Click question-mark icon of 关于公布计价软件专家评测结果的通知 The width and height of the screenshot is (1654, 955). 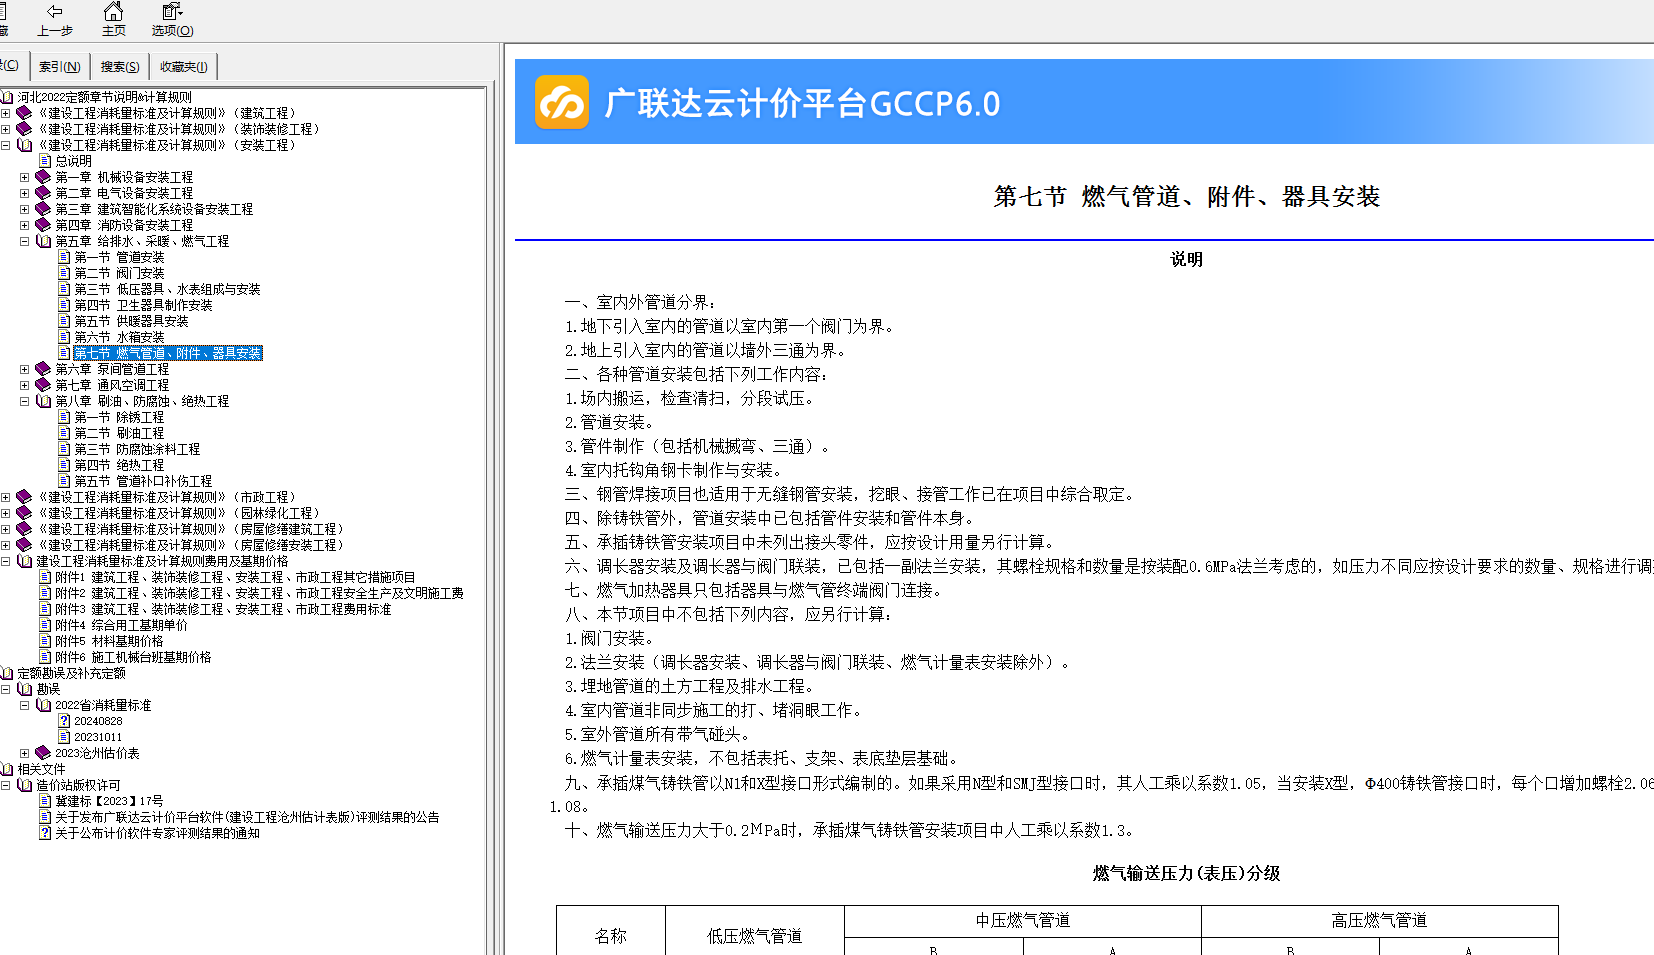[45, 833]
